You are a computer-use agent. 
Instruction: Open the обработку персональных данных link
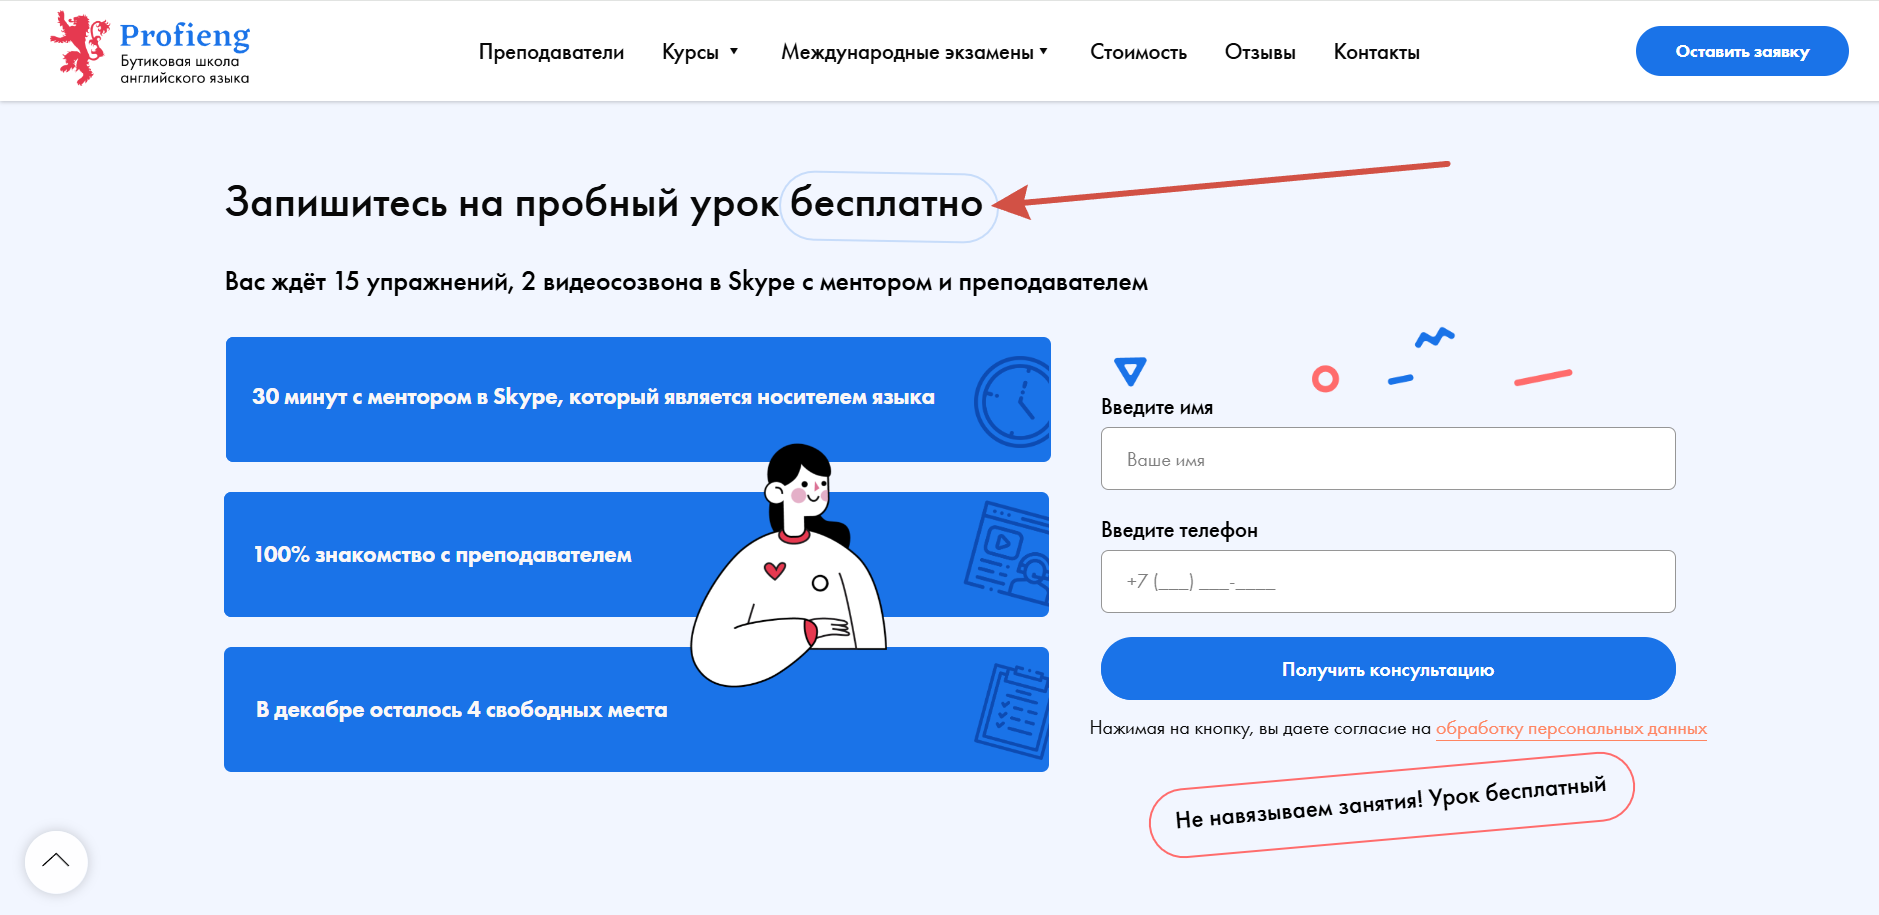1571,728
